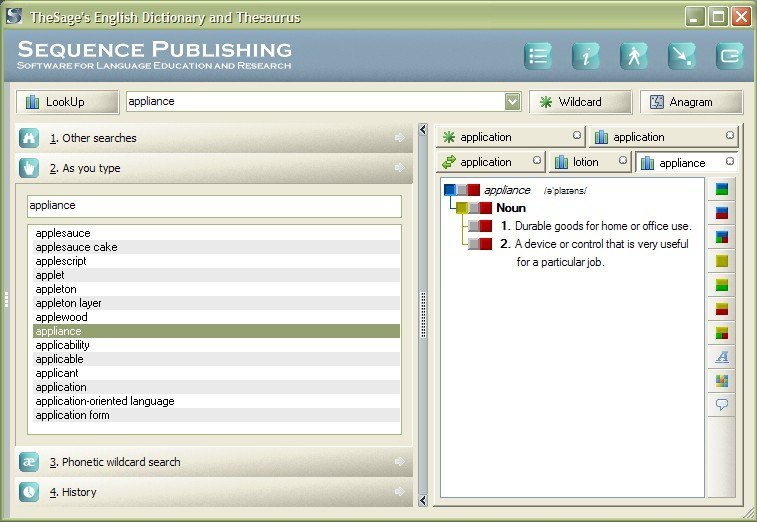757x522 pixels.
Task: Close the wildcard application tab
Action: (x=577, y=135)
